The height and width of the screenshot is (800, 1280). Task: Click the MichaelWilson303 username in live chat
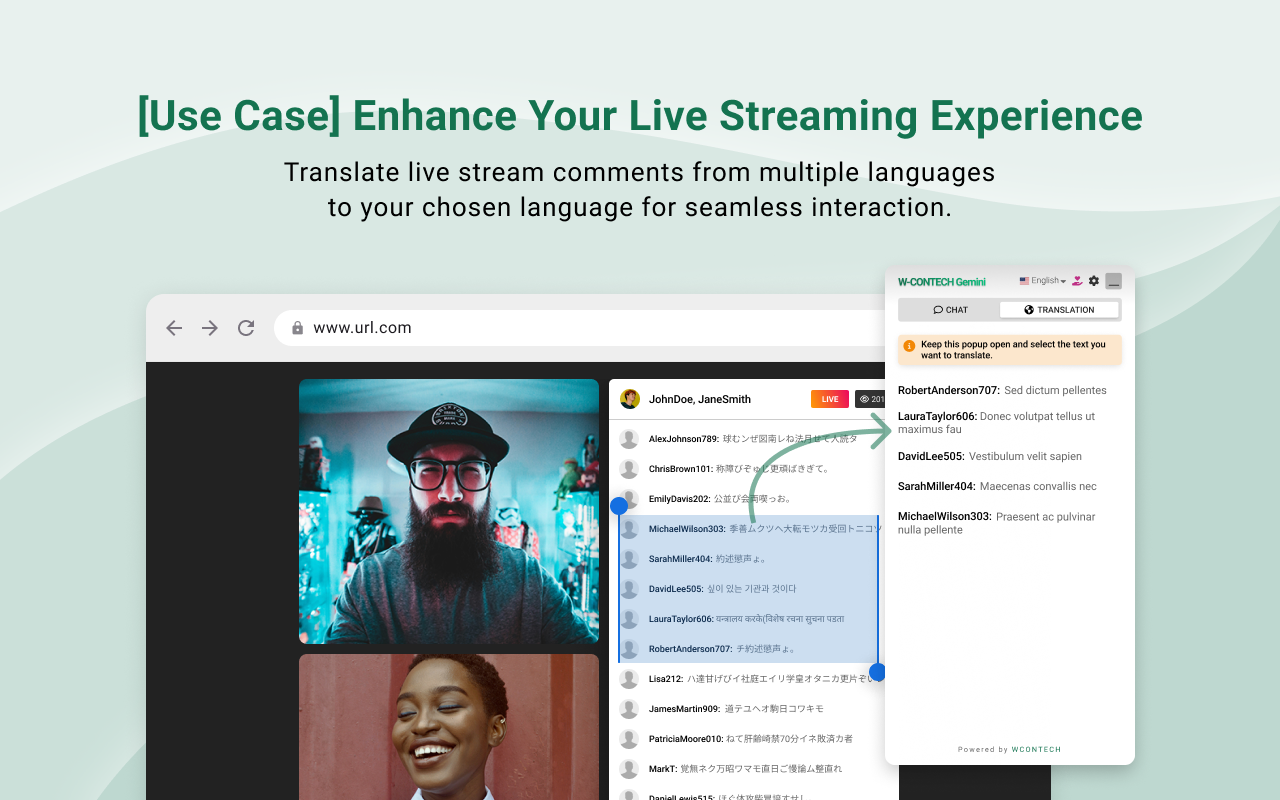pyautogui.click(x=688, y=529)
